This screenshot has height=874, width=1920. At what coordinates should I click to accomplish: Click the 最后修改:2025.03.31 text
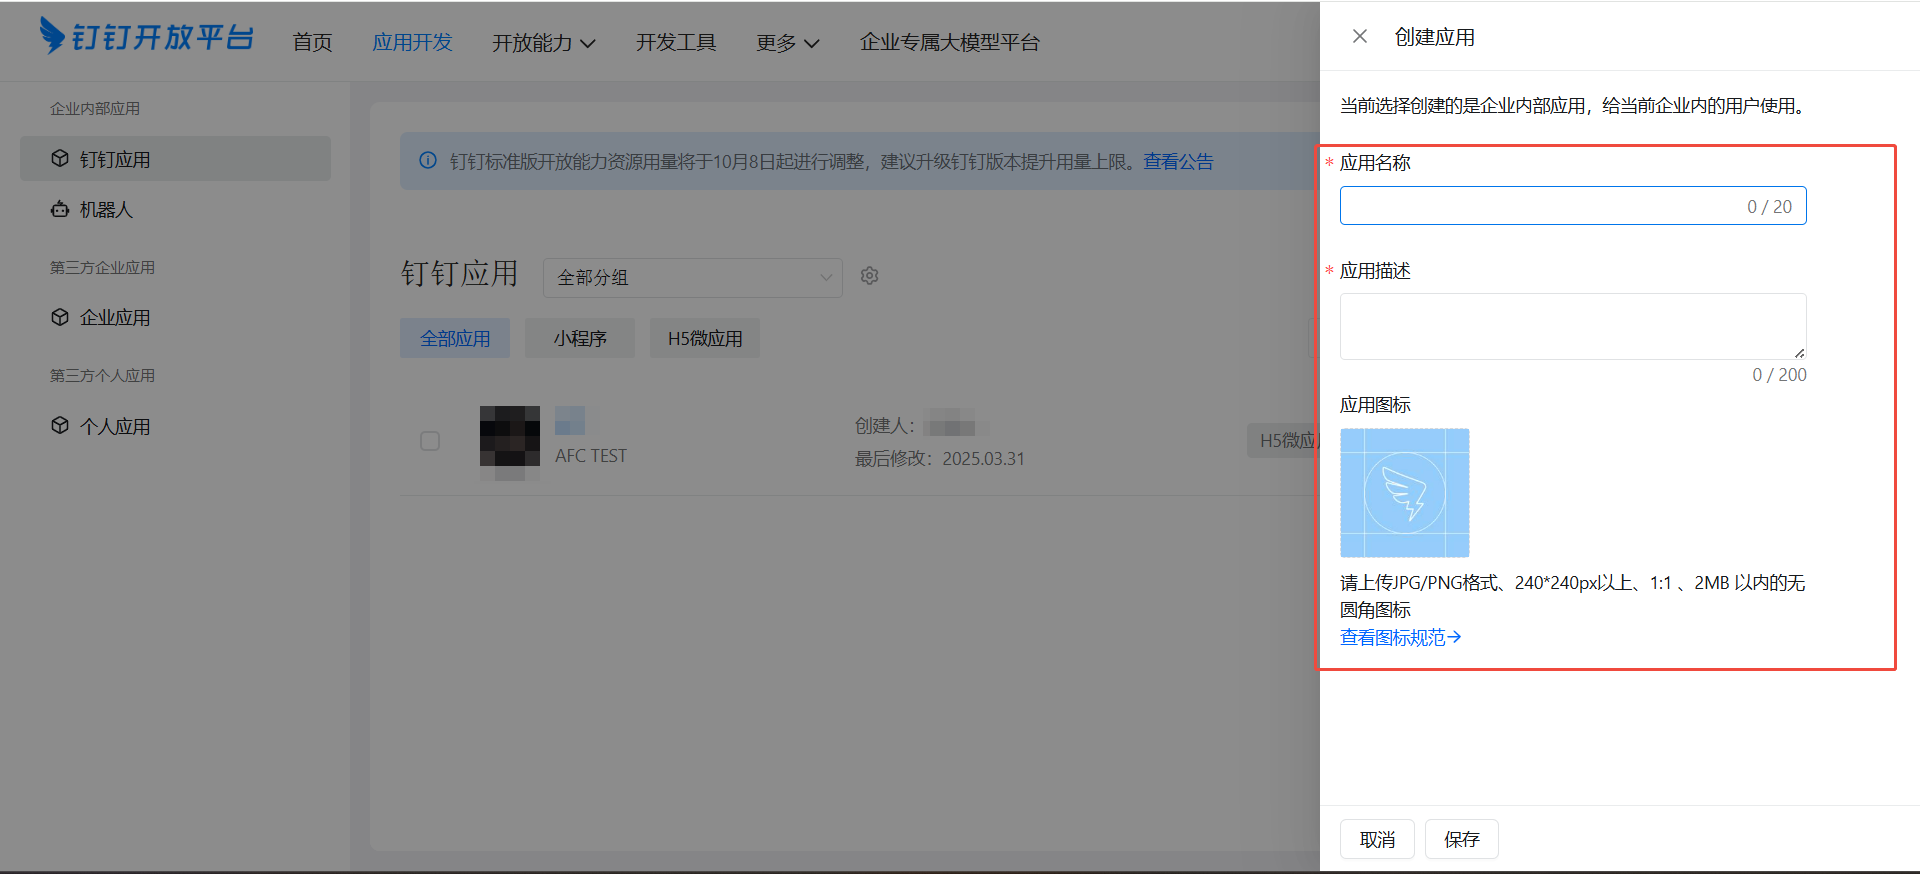(939, 458)
